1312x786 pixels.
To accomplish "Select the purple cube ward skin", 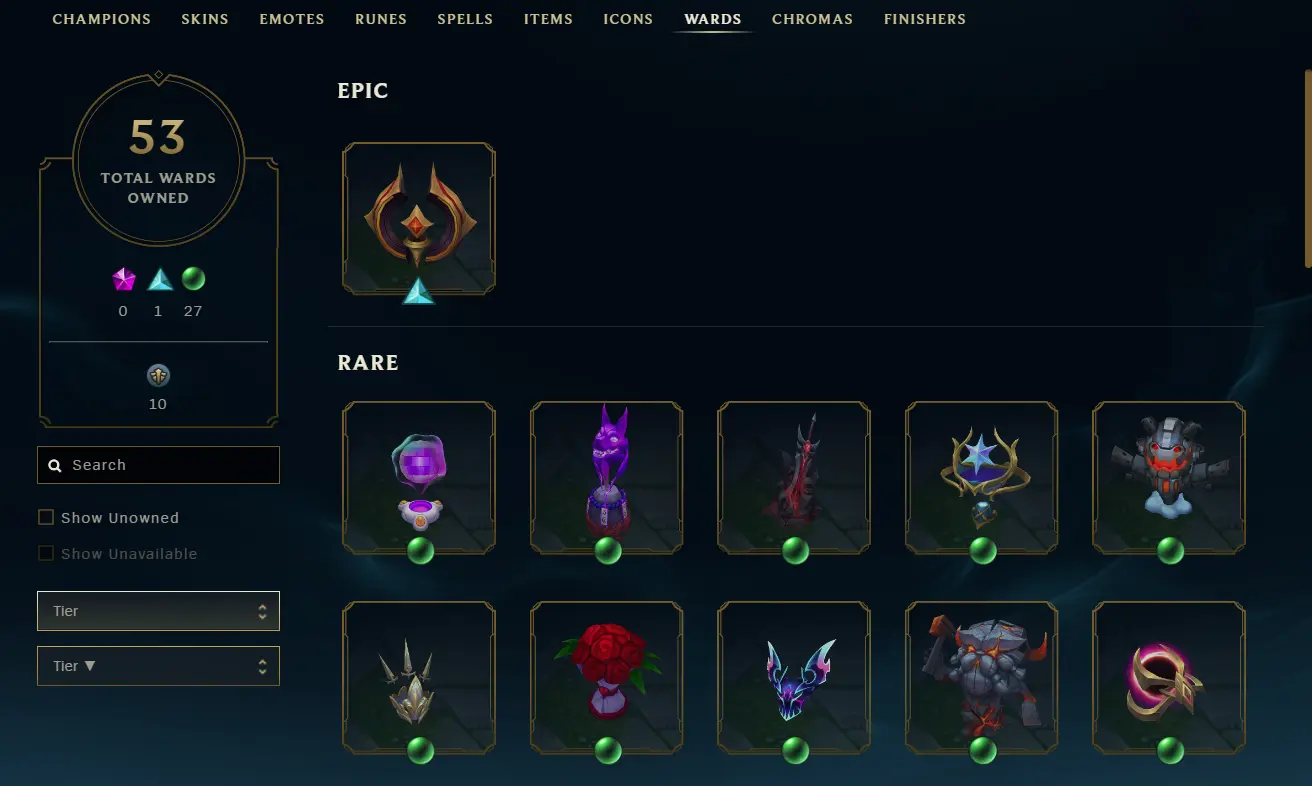I will (x=419, y=477).
